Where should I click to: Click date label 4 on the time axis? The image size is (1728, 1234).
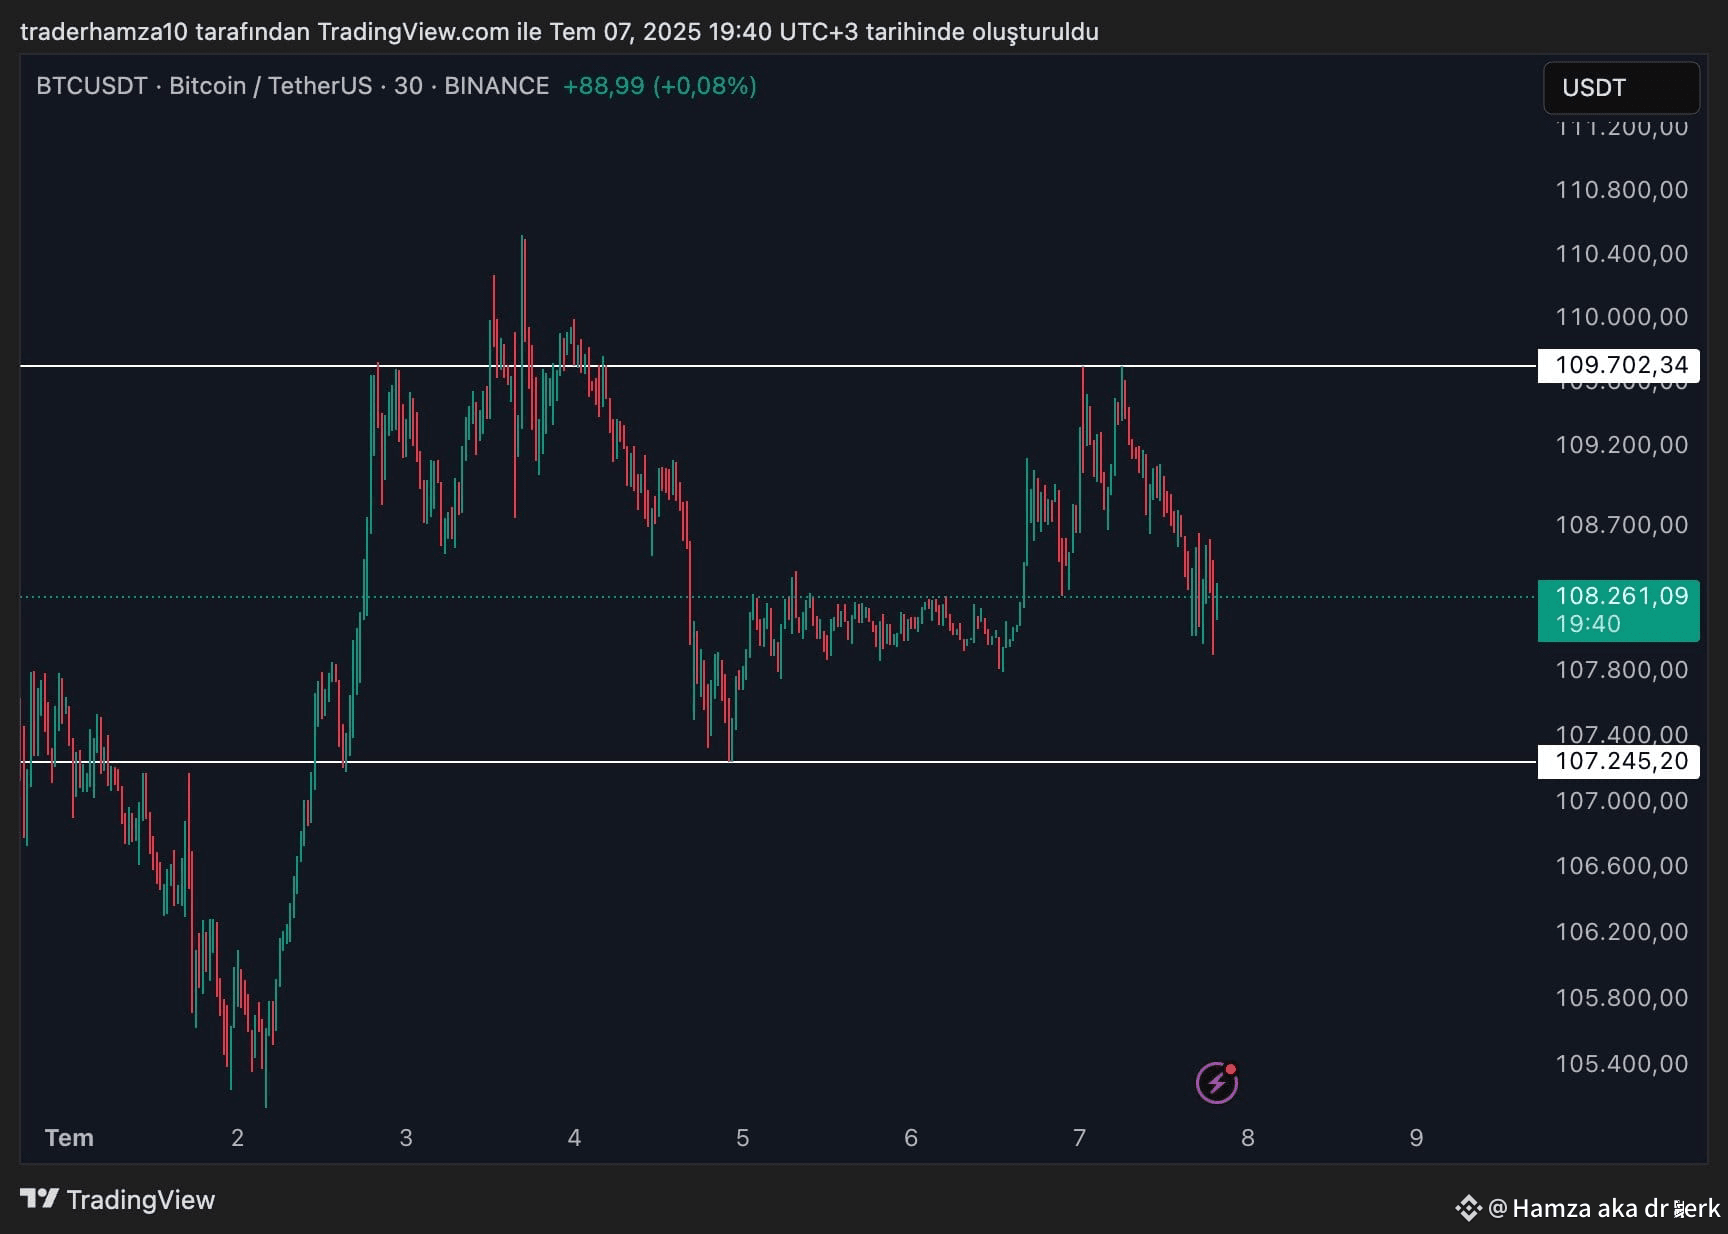click(574, 1138)
